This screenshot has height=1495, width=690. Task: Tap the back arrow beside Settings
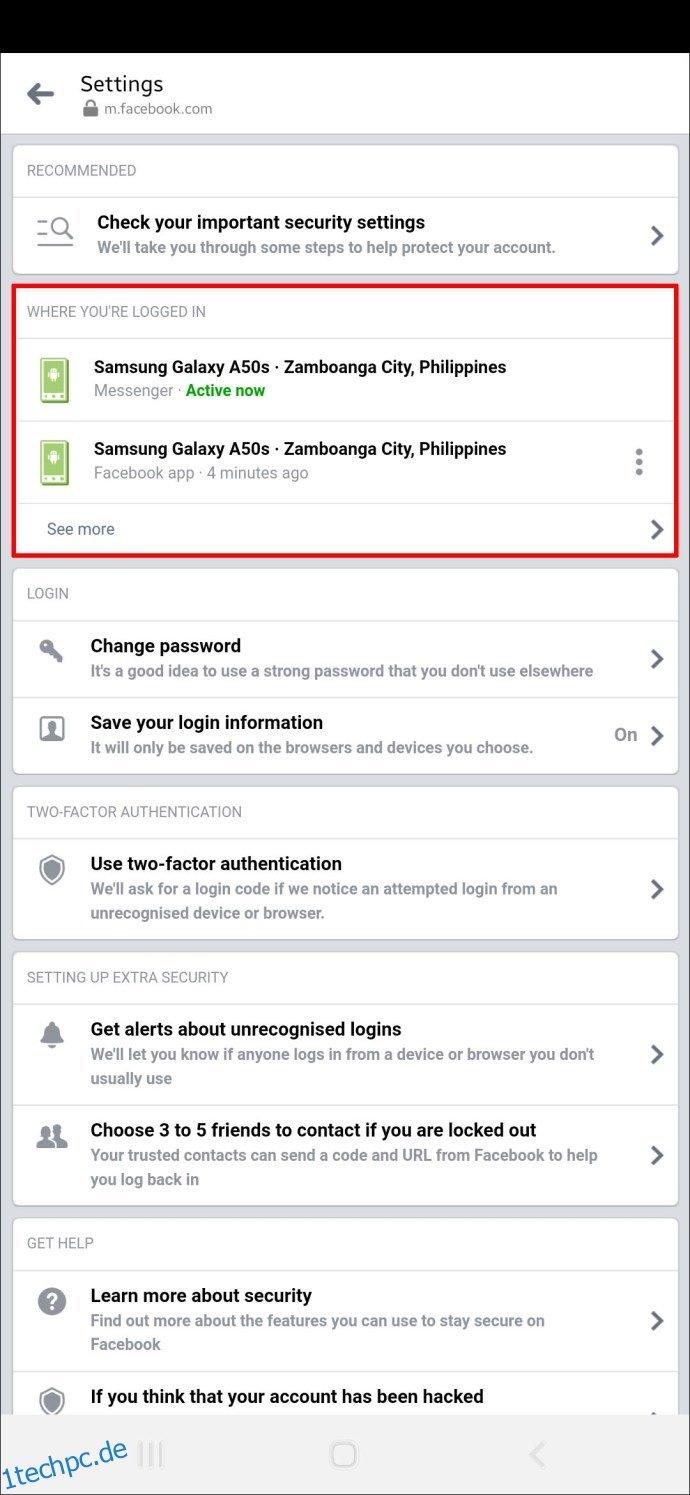coord(40,94)
